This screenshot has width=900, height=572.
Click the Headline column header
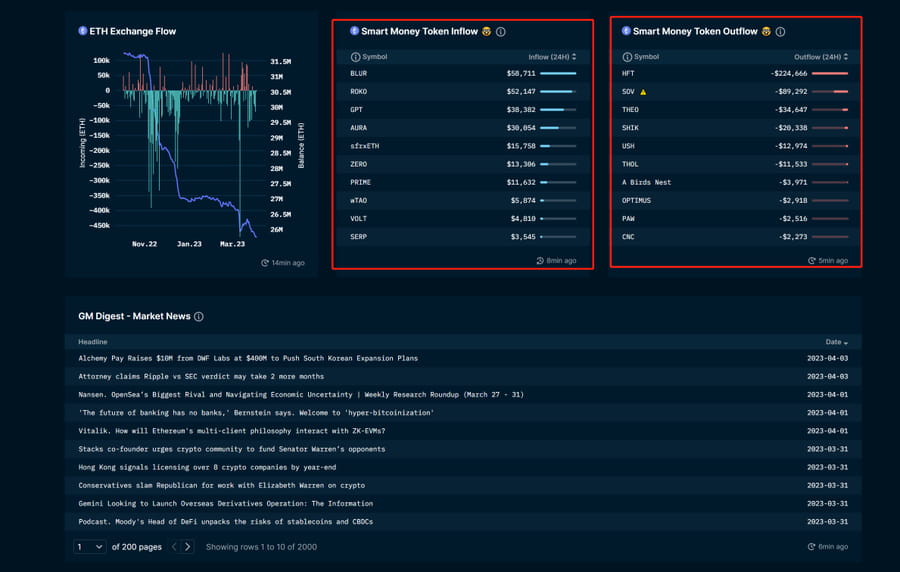coord(92,342)
